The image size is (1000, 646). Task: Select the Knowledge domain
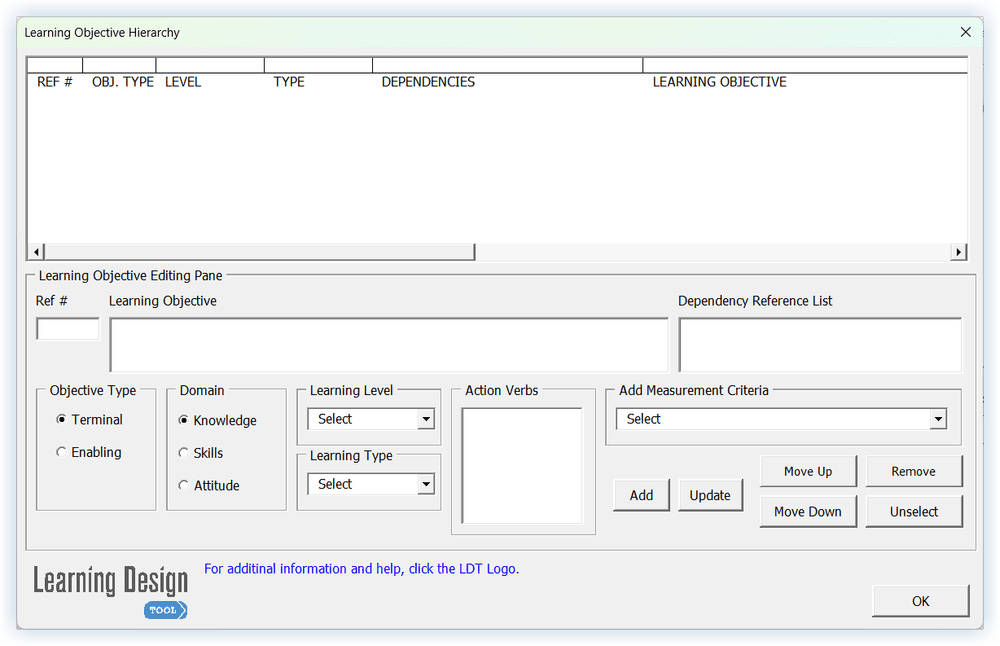[x=182, y=420]
